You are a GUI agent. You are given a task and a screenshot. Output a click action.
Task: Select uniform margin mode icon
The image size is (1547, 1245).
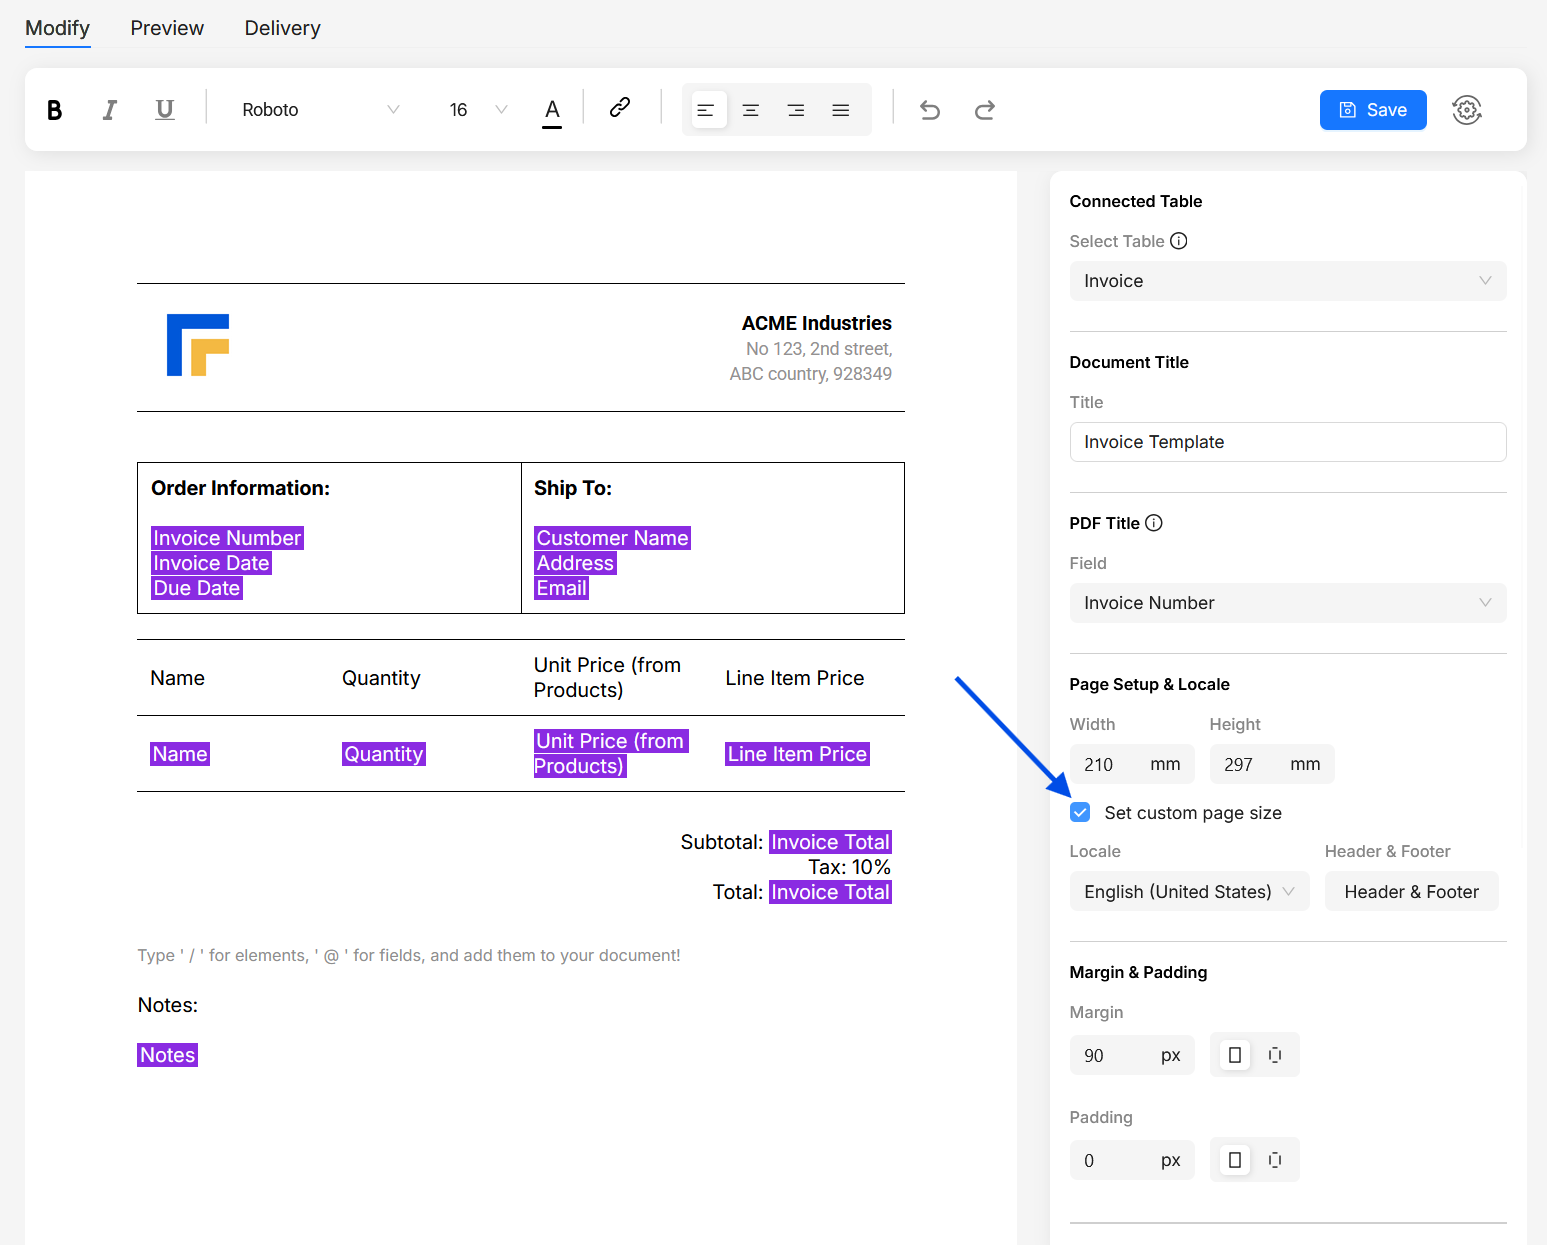coord(1234,1054)
